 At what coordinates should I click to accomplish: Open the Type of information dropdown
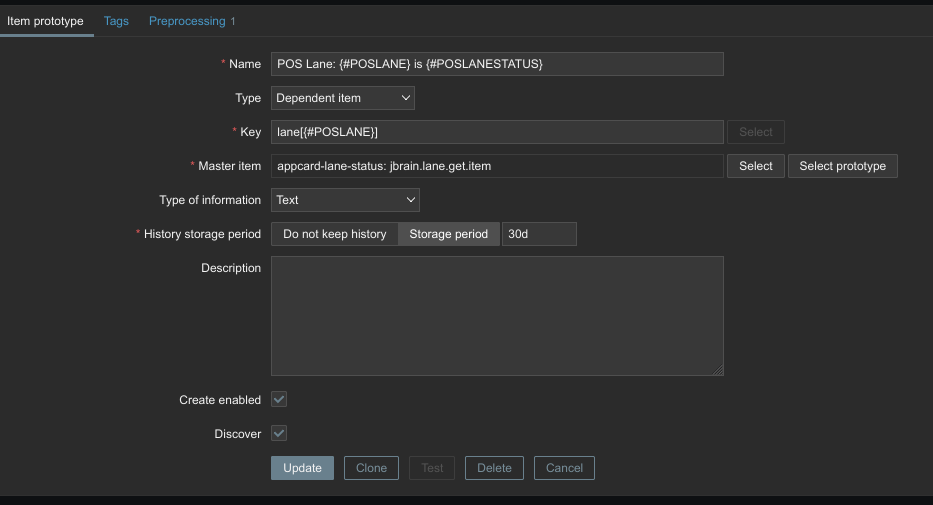345,200
